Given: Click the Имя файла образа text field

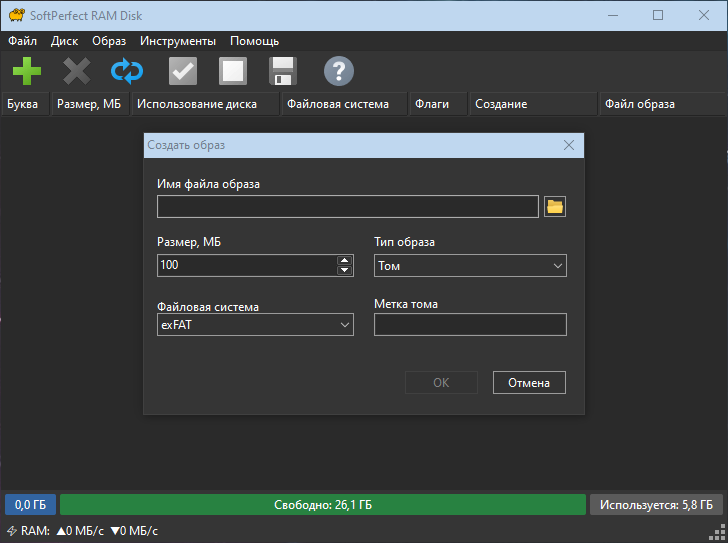Looking at the screenshot, I should (x=347, y=207).
